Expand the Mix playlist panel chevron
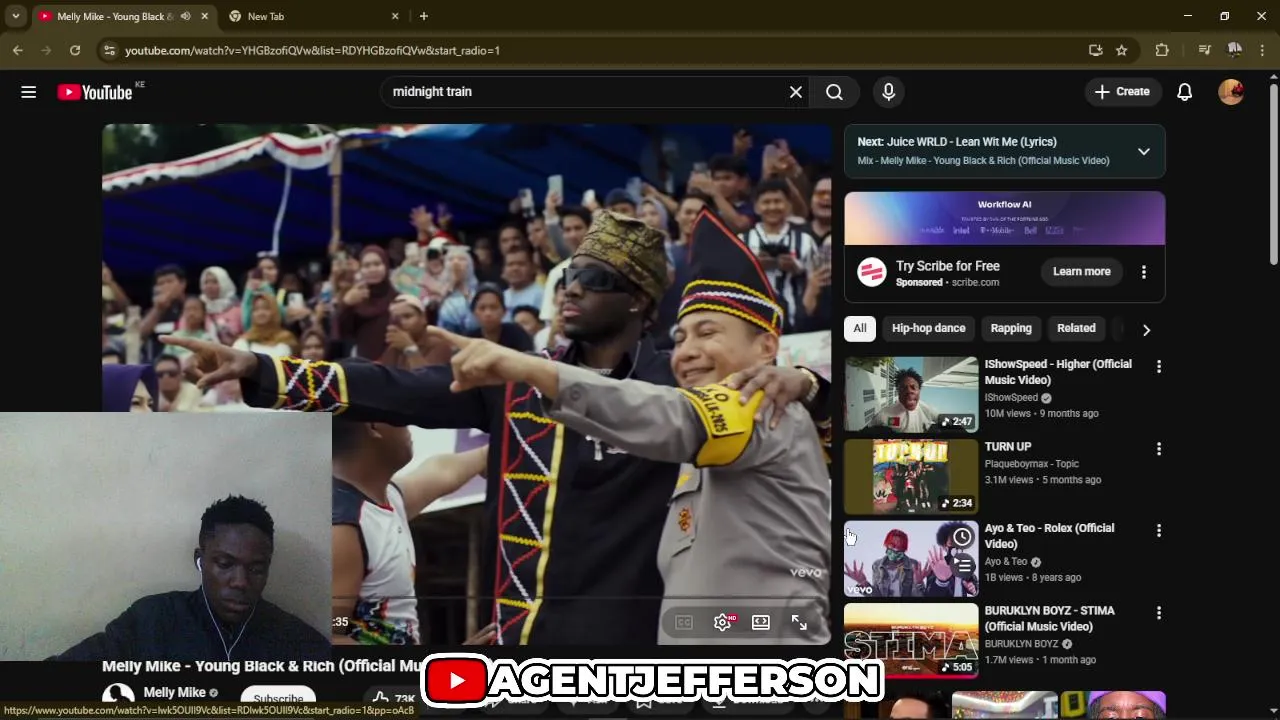 pos(1143,152)
